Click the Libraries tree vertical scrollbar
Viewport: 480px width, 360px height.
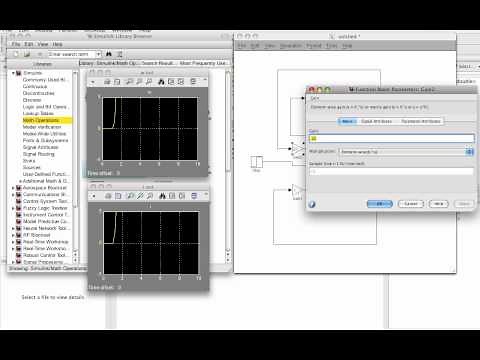[x=75, y=167]
